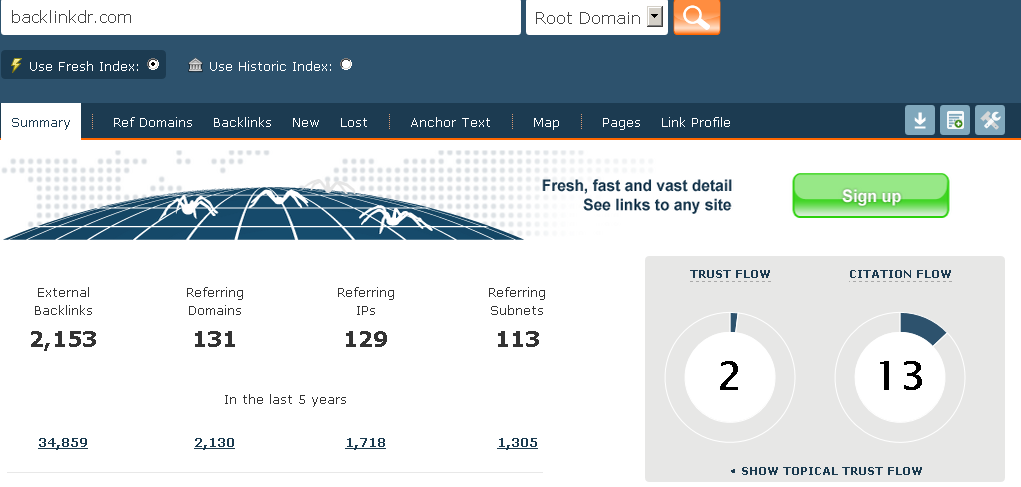
Task: Click the 'In the last 5 years' text
Action: tap(285, 399)
